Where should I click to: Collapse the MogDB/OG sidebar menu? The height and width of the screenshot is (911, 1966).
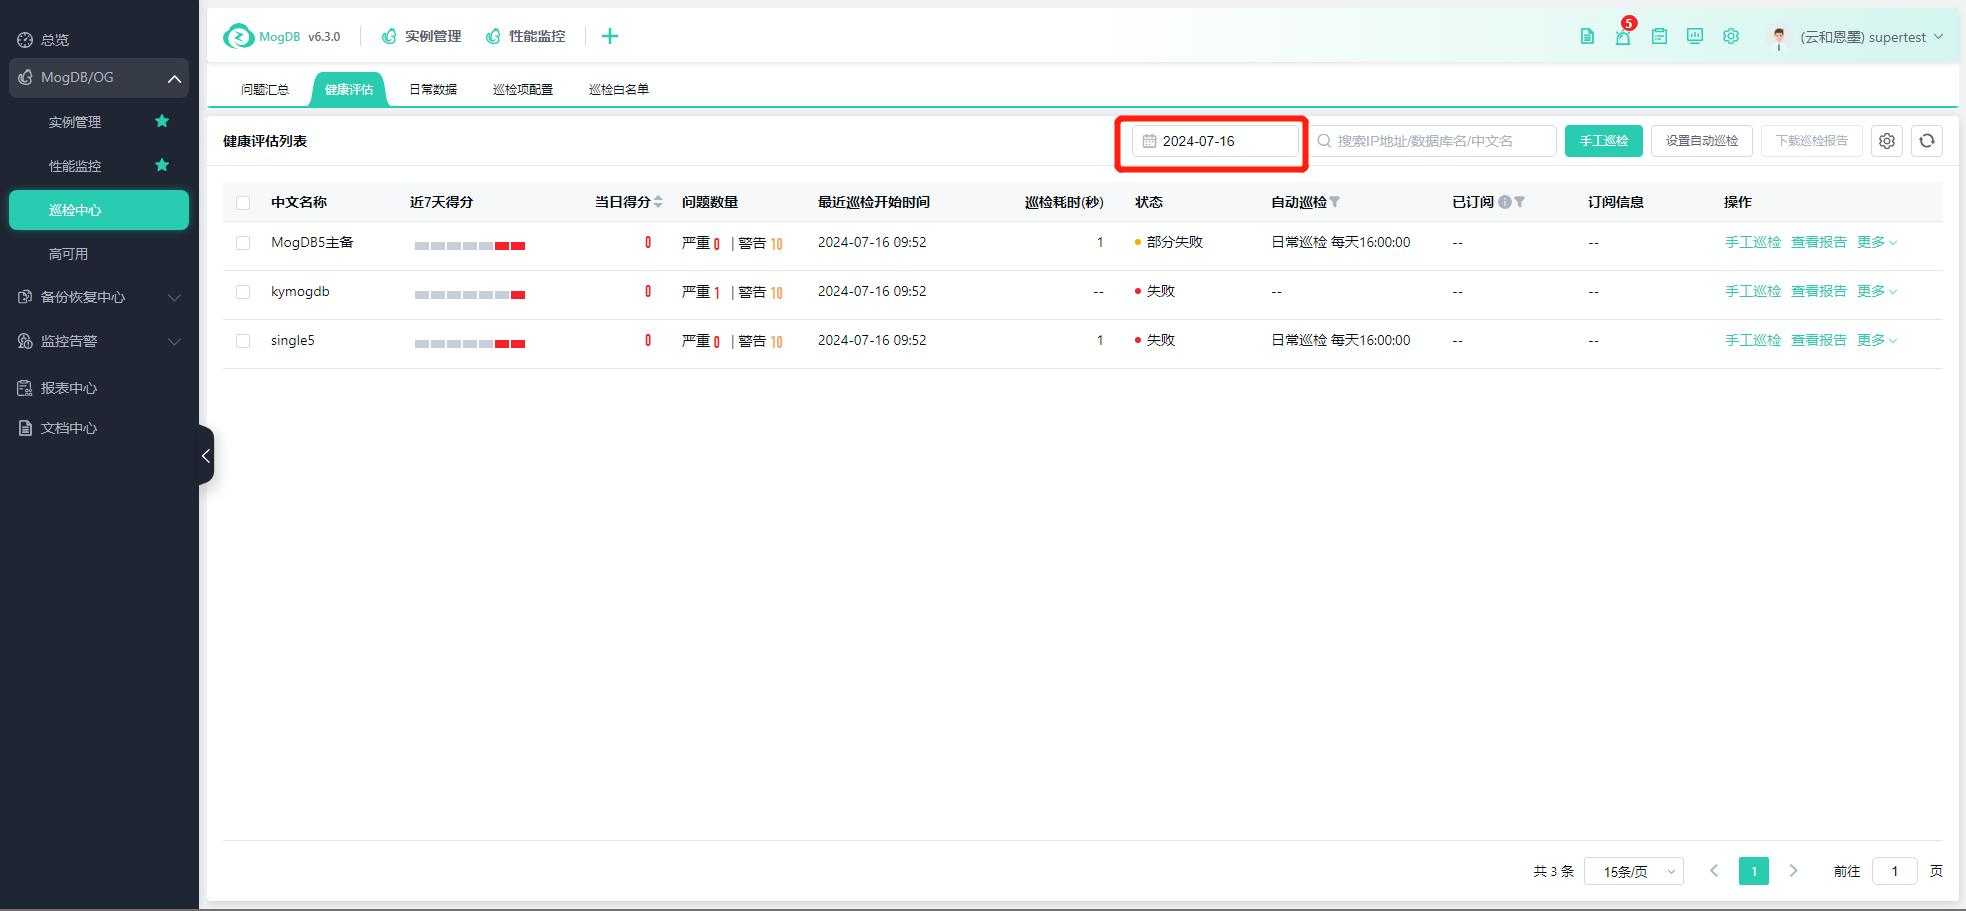coord(174,78)
